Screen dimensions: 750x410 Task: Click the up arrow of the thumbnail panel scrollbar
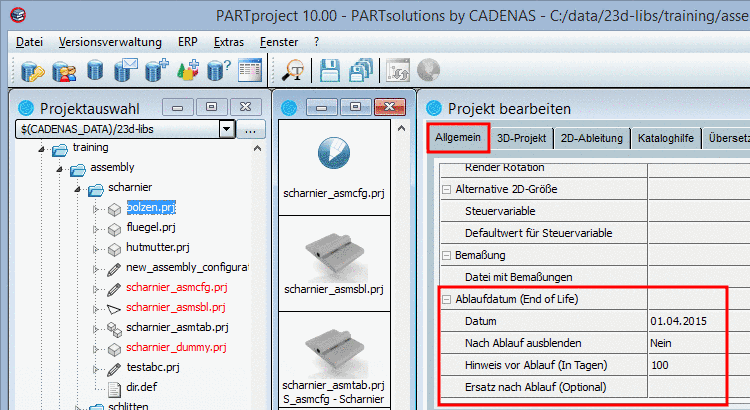[401, 128]
